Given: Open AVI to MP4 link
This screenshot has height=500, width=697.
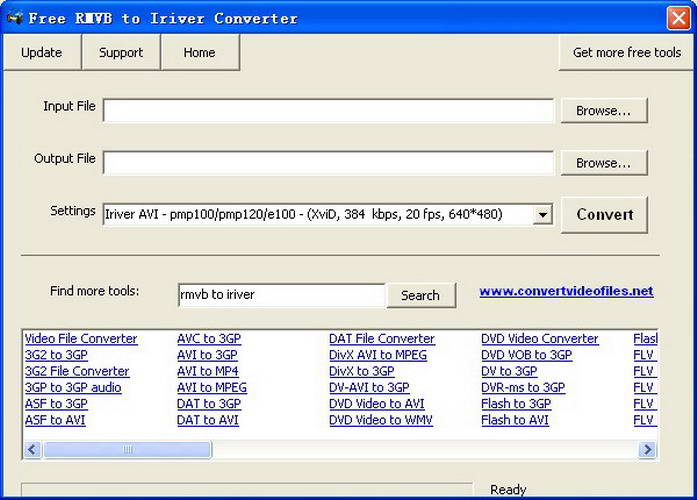Looking at the screenshot, I should tap(208, 371).
